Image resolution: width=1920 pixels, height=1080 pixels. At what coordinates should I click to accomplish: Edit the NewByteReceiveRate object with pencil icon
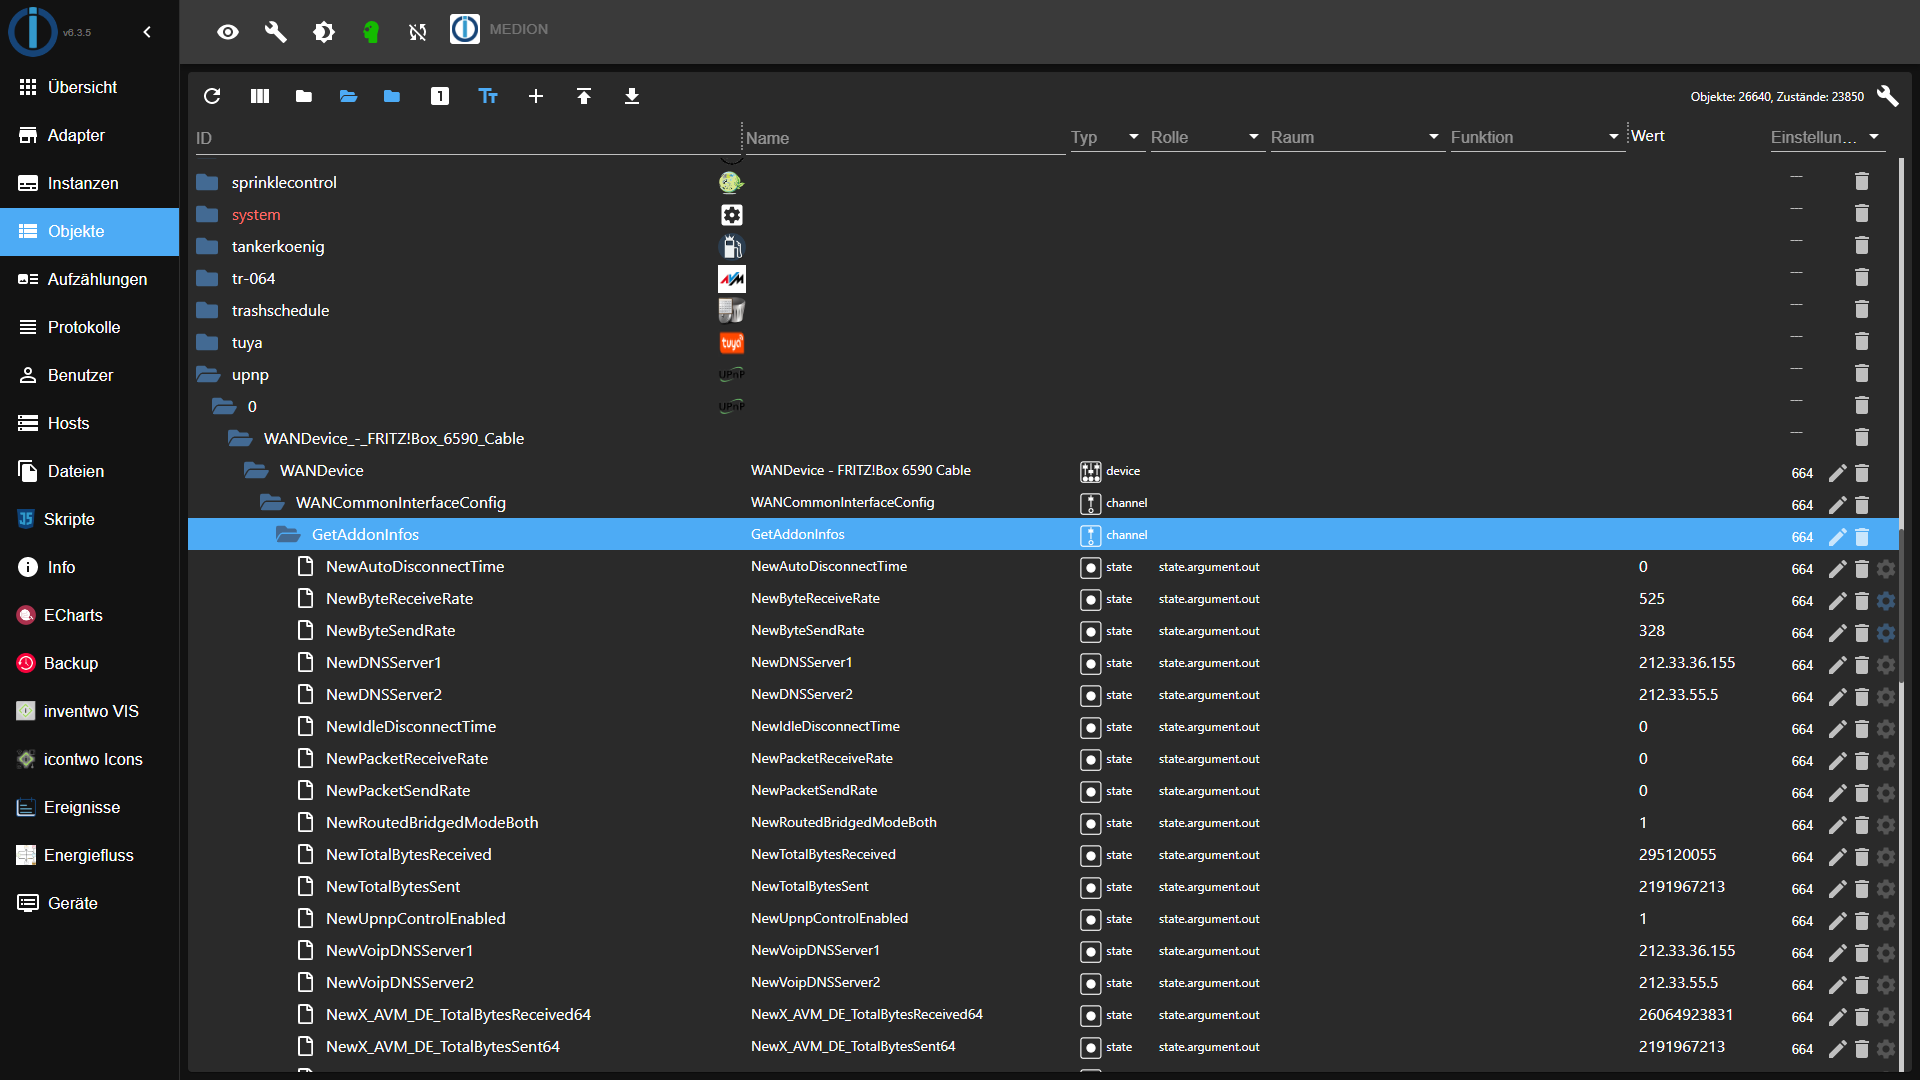pos(1837,601)
